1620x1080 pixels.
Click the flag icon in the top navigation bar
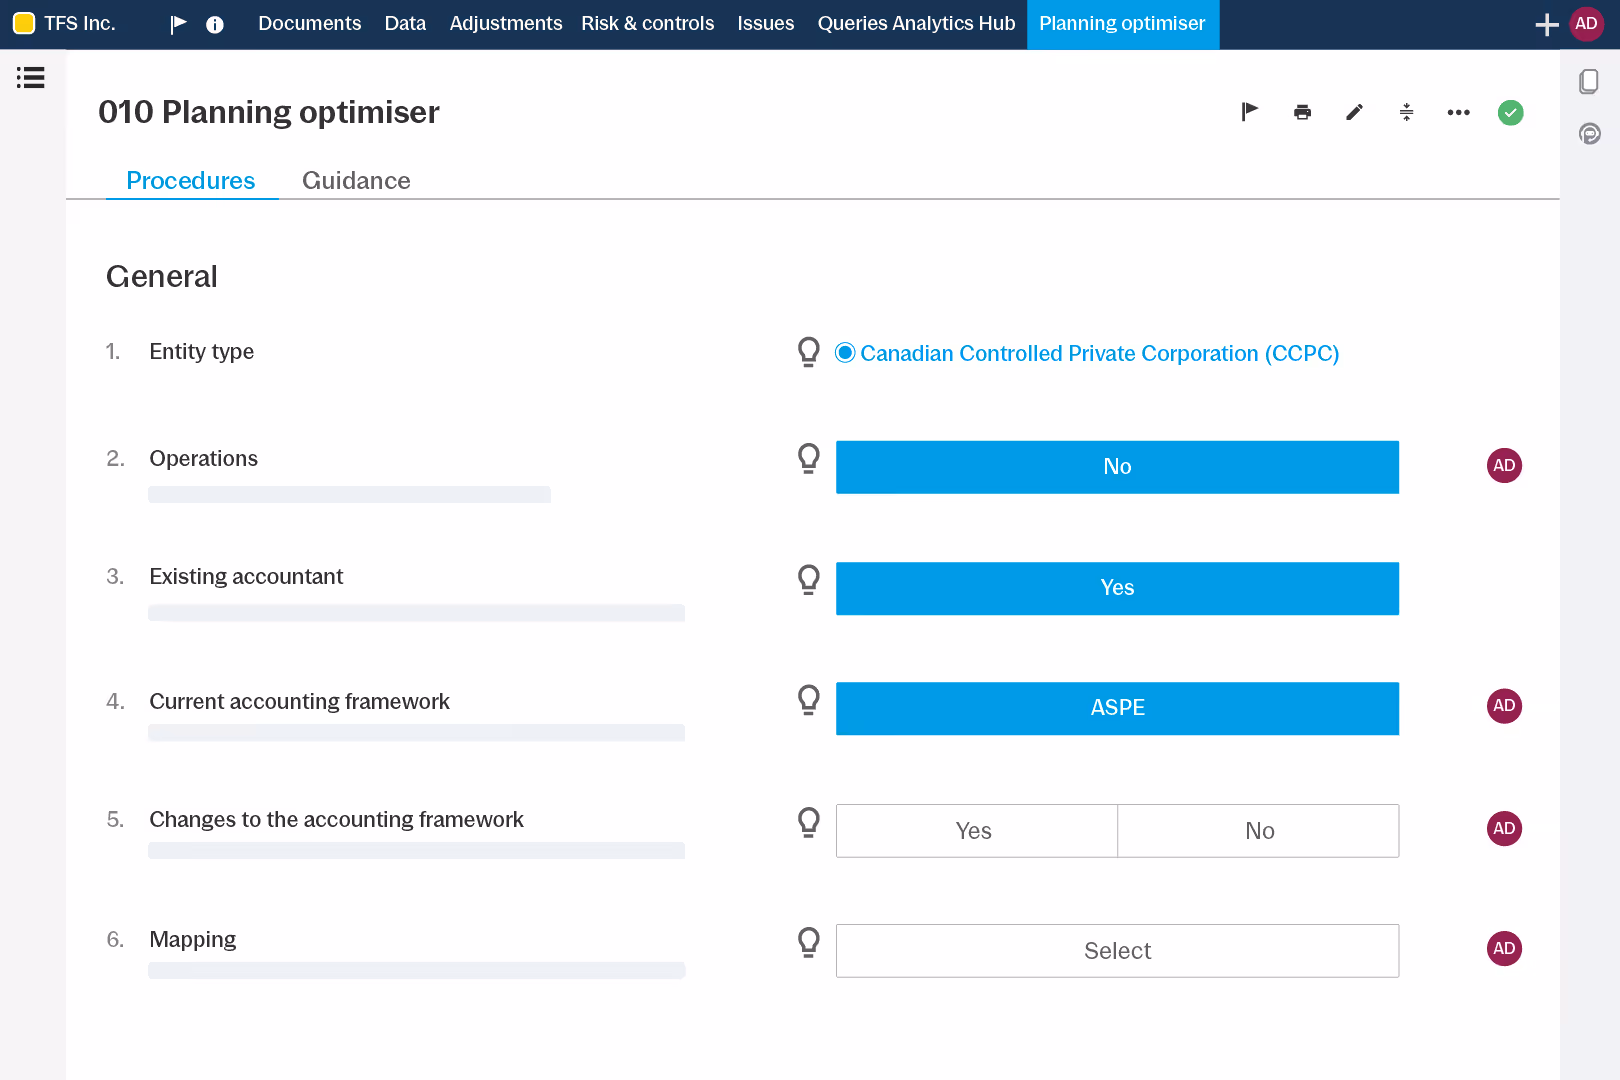[x=179, y=24]
